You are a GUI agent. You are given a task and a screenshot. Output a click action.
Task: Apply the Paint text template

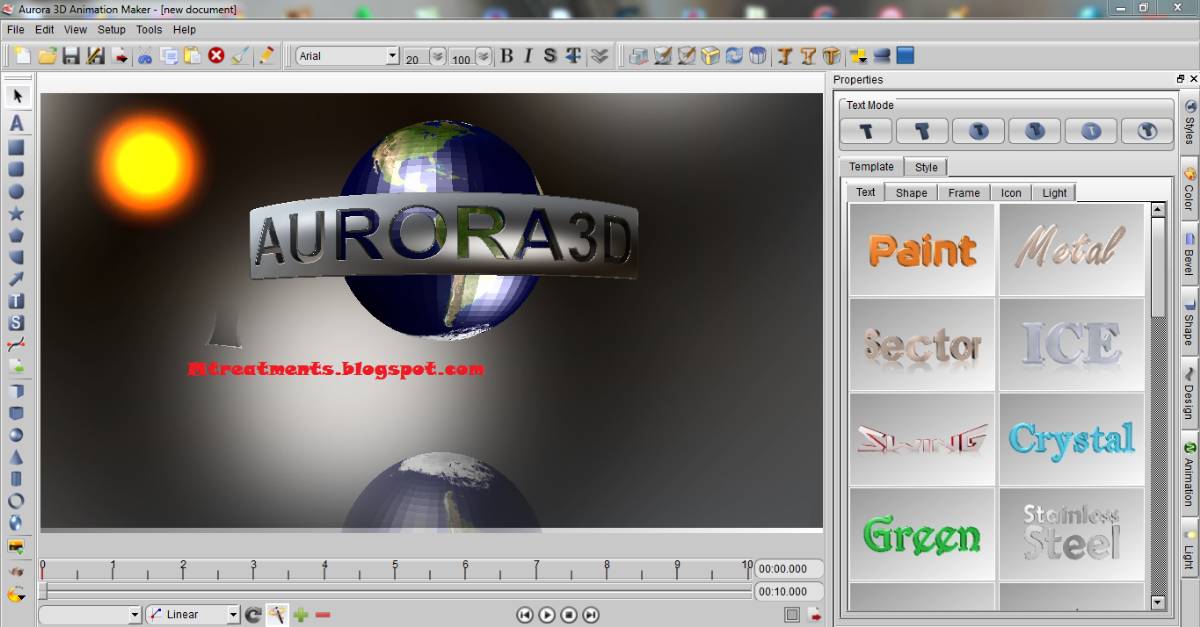[x=922, y=250]
